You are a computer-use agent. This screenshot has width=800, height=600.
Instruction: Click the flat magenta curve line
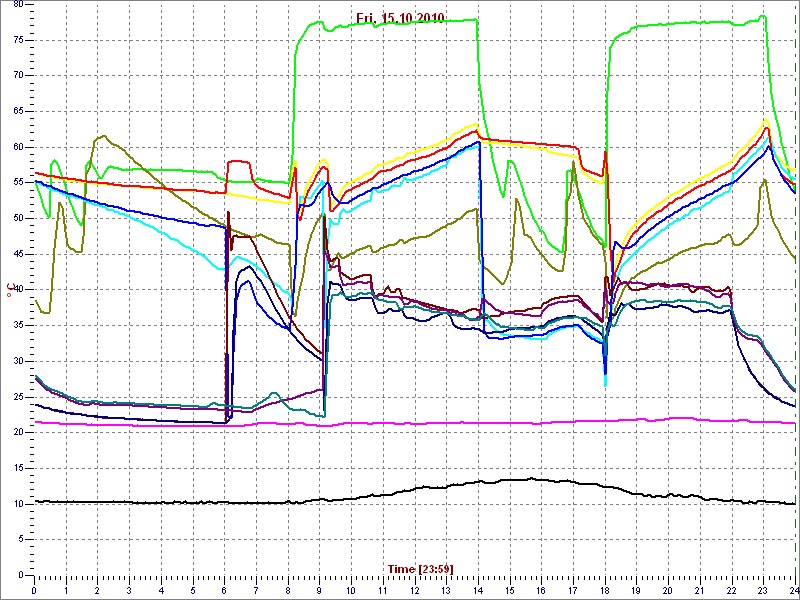coord(400,422)
